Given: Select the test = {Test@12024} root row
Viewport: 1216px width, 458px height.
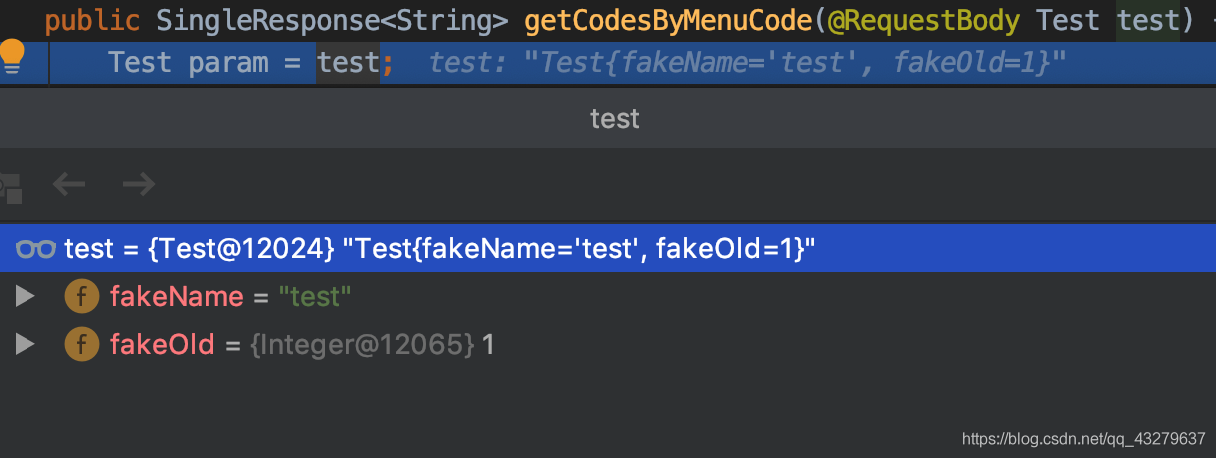Looking at the screenshot, I should [x=608, y=248].
